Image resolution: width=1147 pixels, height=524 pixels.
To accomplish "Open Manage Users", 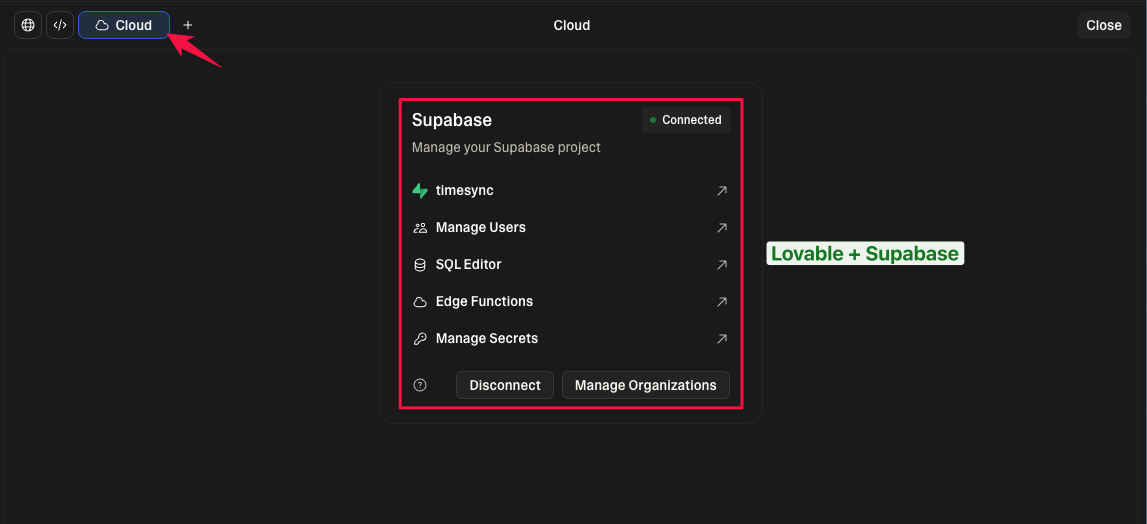I will 480,227.
